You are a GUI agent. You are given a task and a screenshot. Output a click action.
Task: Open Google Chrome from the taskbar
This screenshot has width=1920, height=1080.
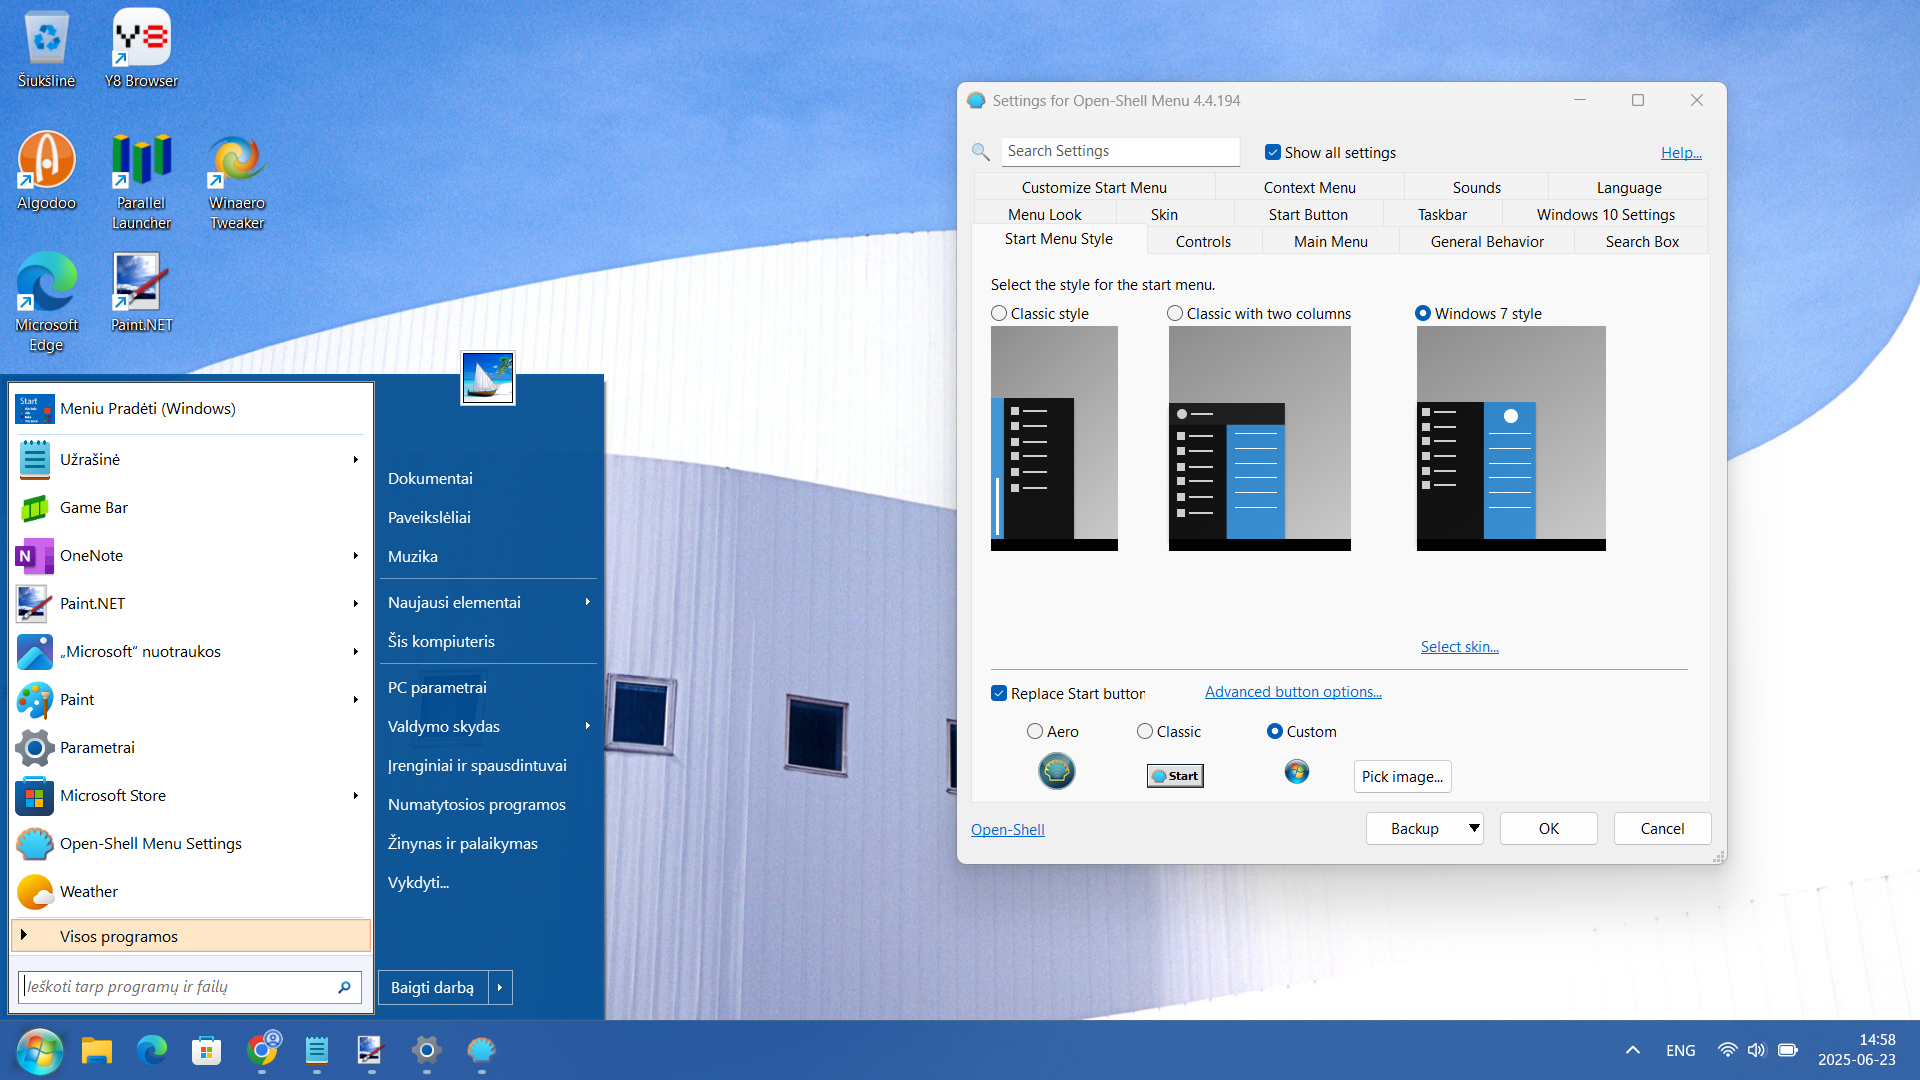pos(262,1050)
